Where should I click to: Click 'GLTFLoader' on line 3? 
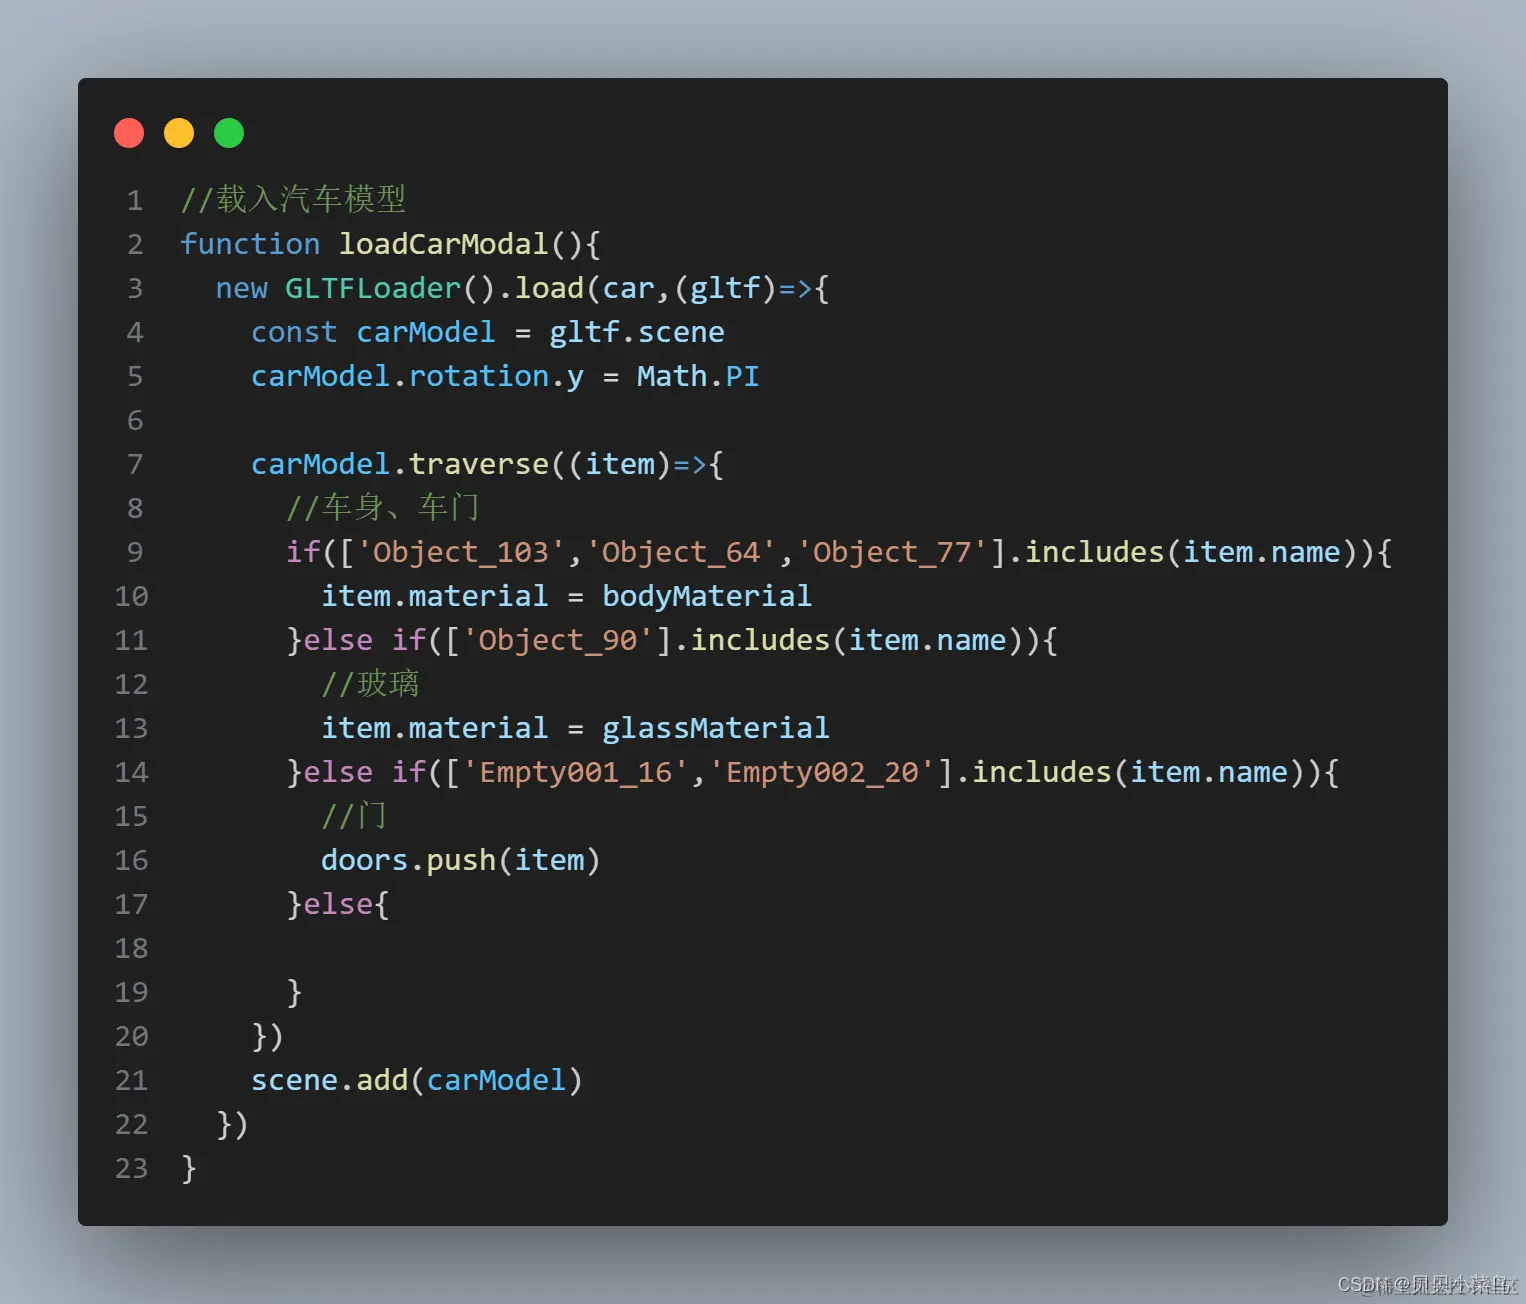pos(373,288)
